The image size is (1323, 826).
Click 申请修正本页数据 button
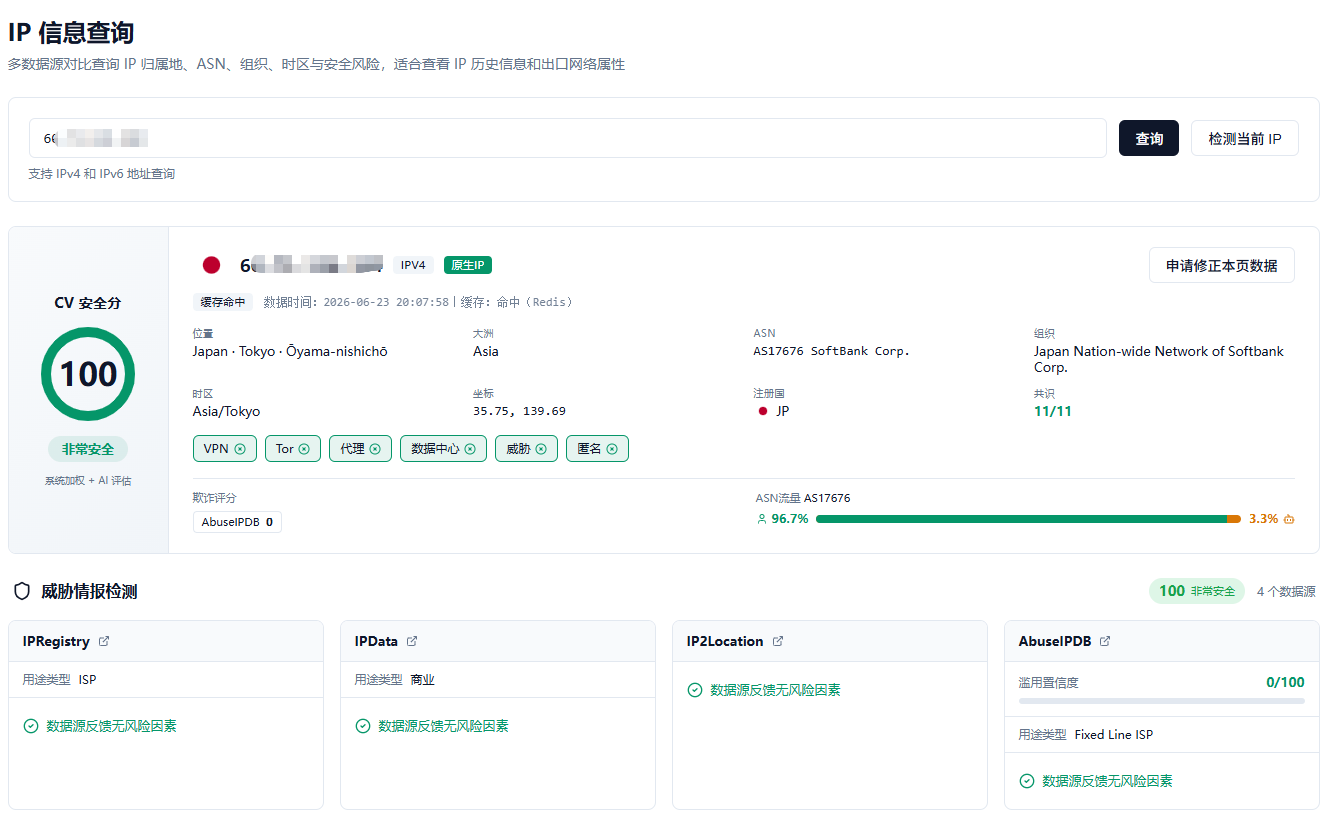1222,265
